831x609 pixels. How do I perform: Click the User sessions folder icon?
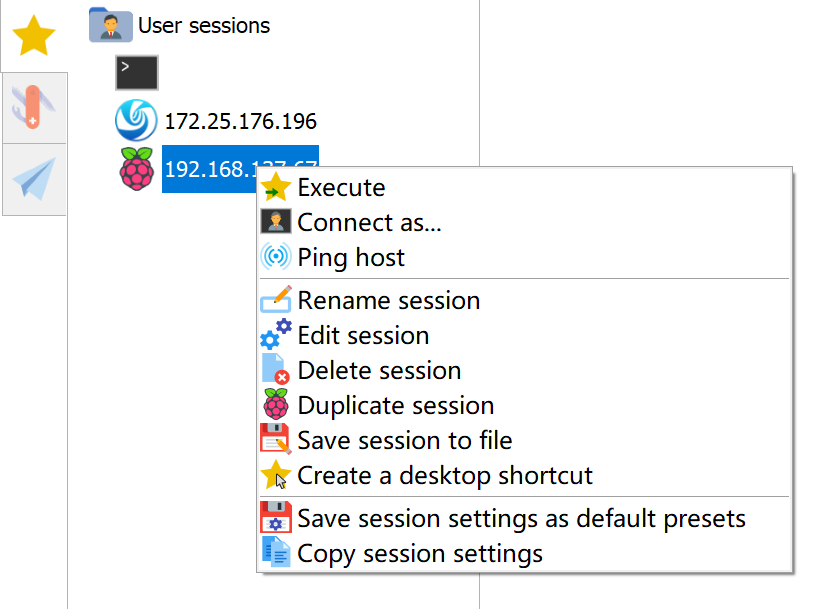(x=110, y=25)
